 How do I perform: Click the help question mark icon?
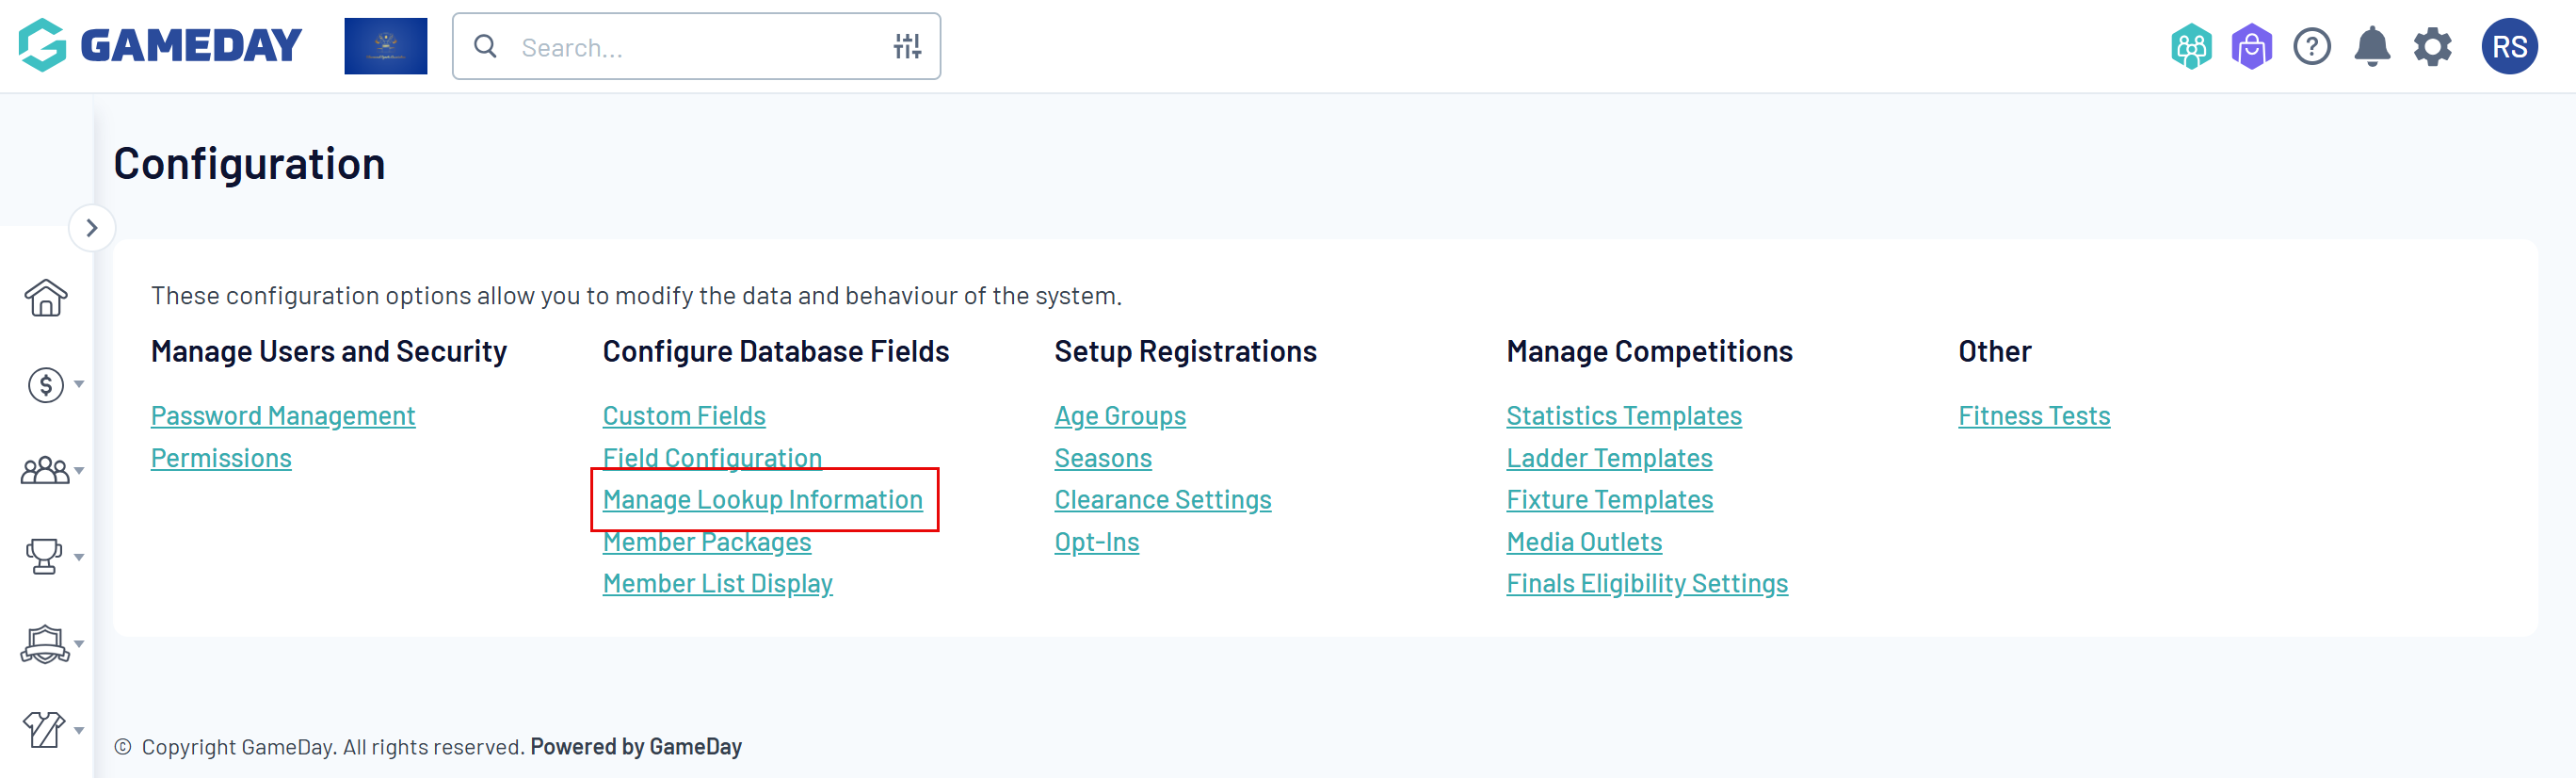(x=2312, y=47)
